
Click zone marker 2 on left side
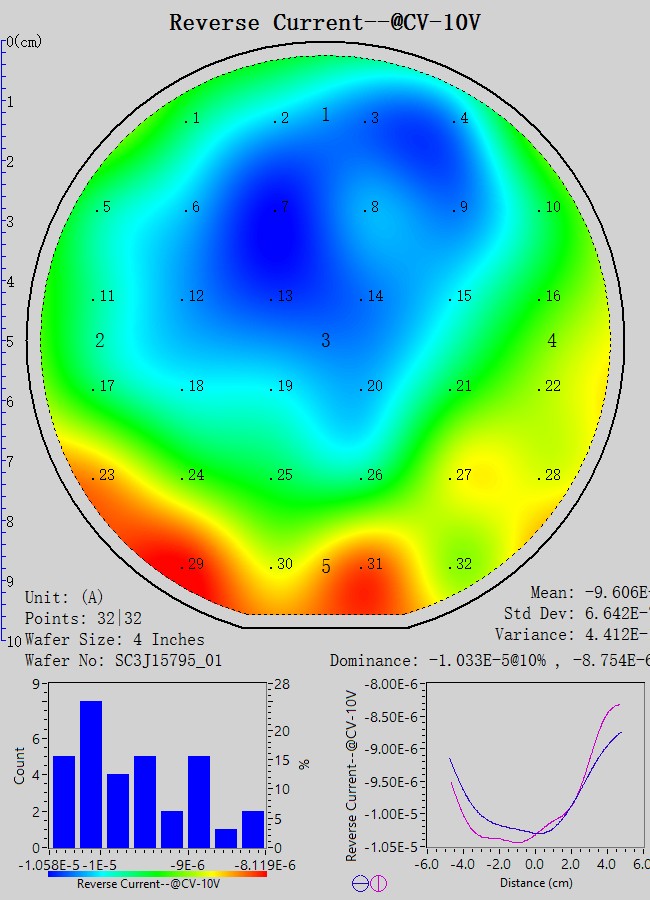100,341
